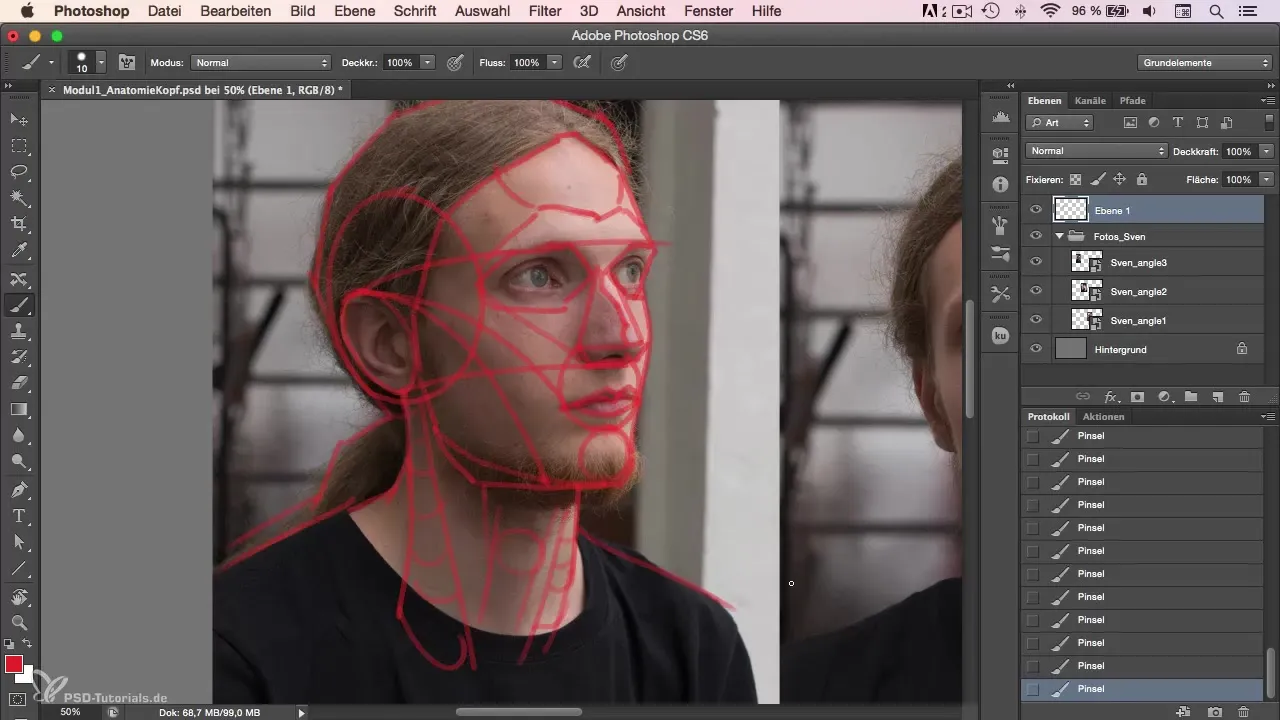This screenshot has width=1280, height=720.
Task: Select the Eraser tool
Action: [18, 383]
